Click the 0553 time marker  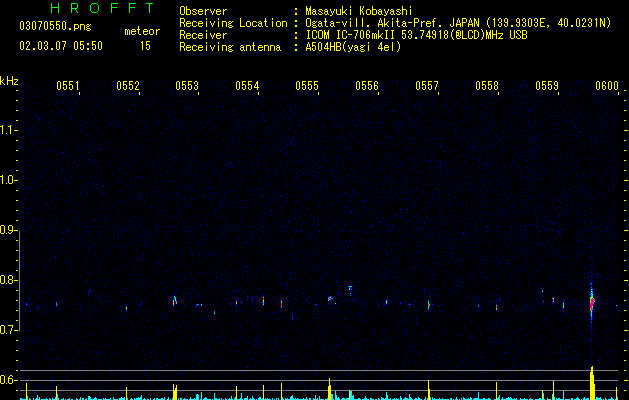tap(187, 85)
